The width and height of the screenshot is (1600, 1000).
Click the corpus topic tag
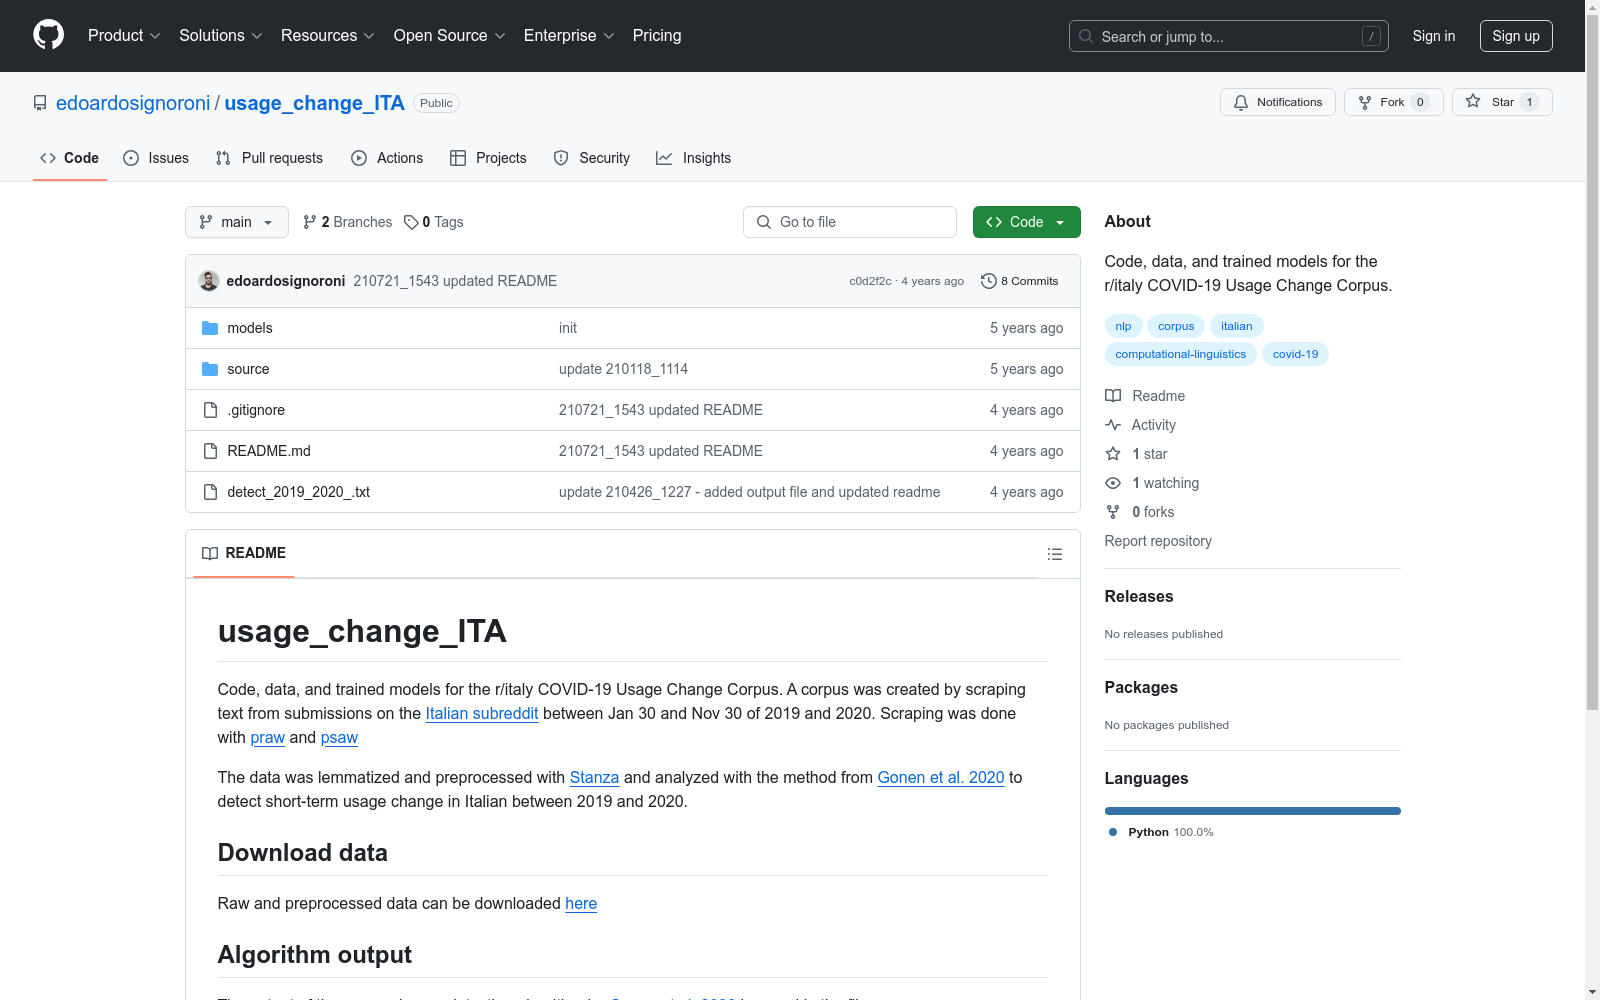[1176, 326]
